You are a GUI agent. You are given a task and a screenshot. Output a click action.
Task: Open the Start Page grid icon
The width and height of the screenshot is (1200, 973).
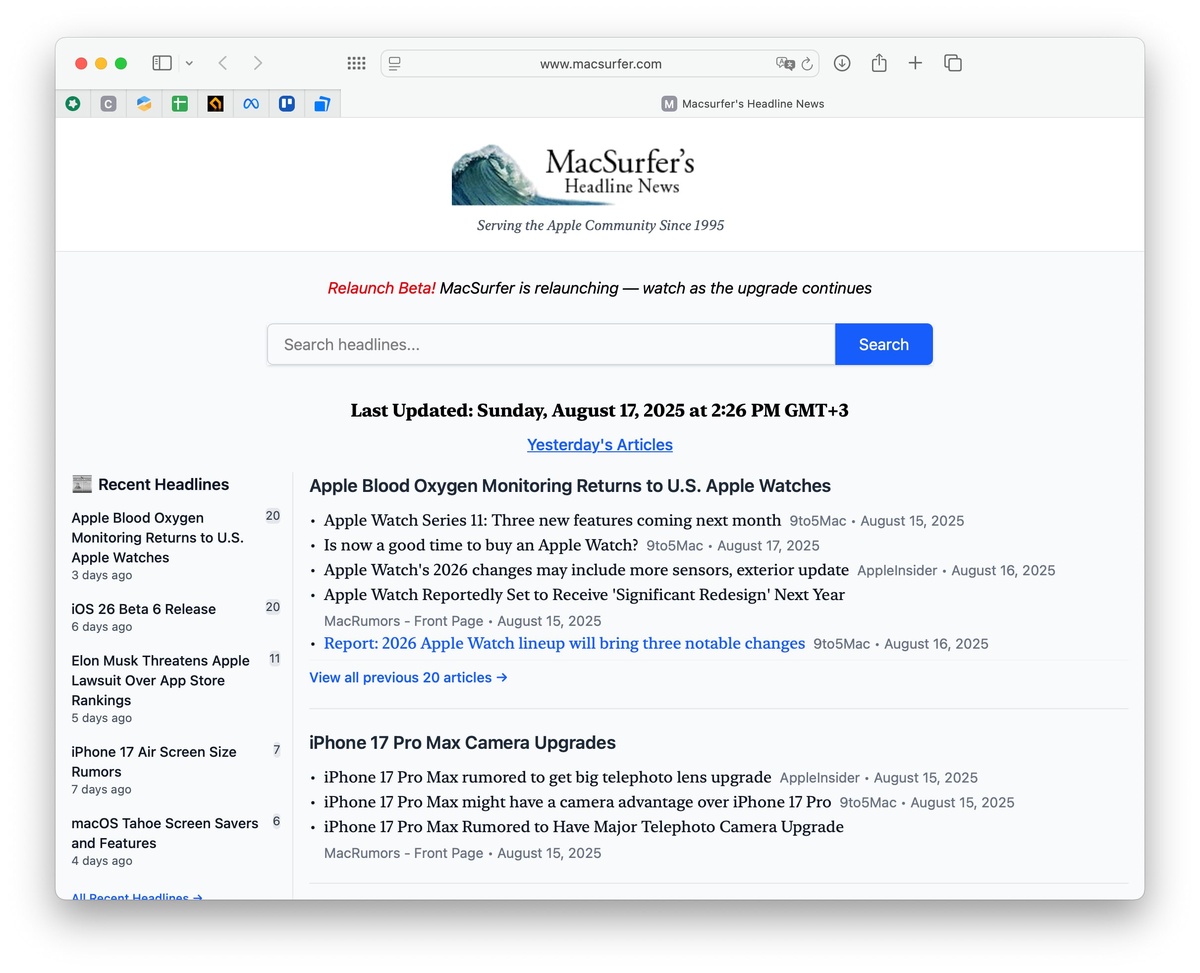coord(356,63)
